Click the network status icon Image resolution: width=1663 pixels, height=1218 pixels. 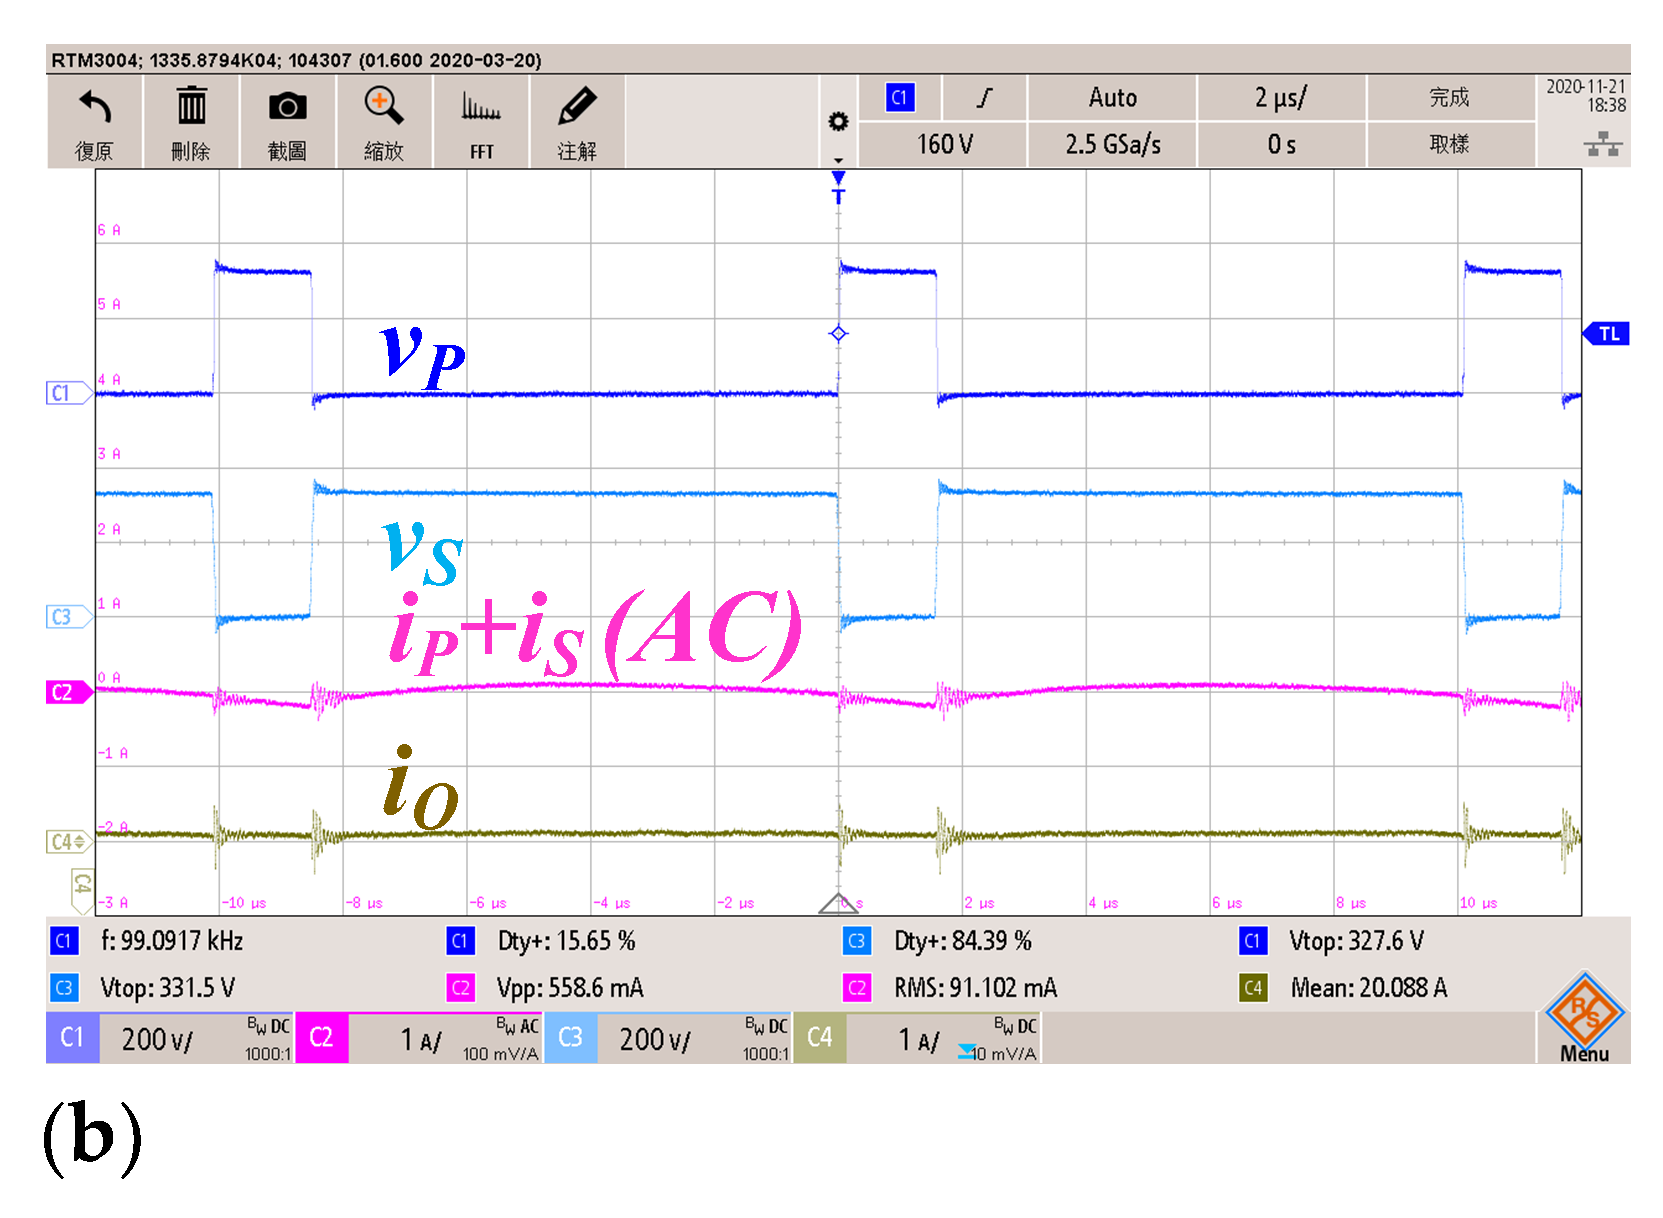coord(1602,146)
